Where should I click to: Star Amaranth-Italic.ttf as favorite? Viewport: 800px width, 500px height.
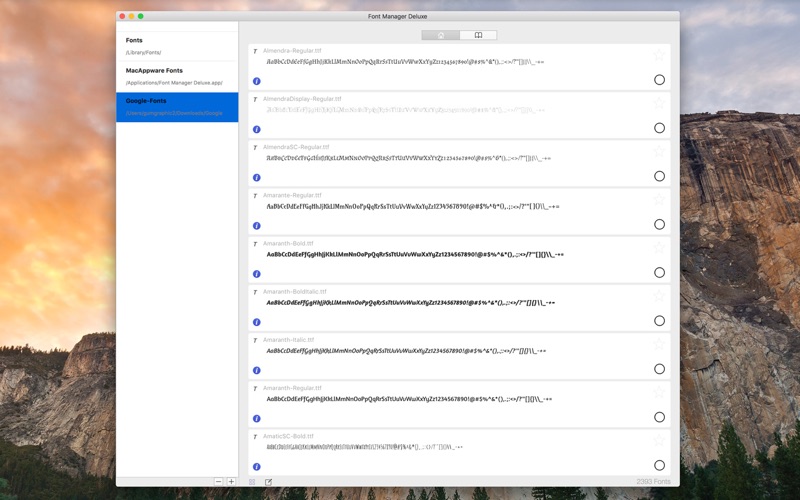click(x=659, y=344)
